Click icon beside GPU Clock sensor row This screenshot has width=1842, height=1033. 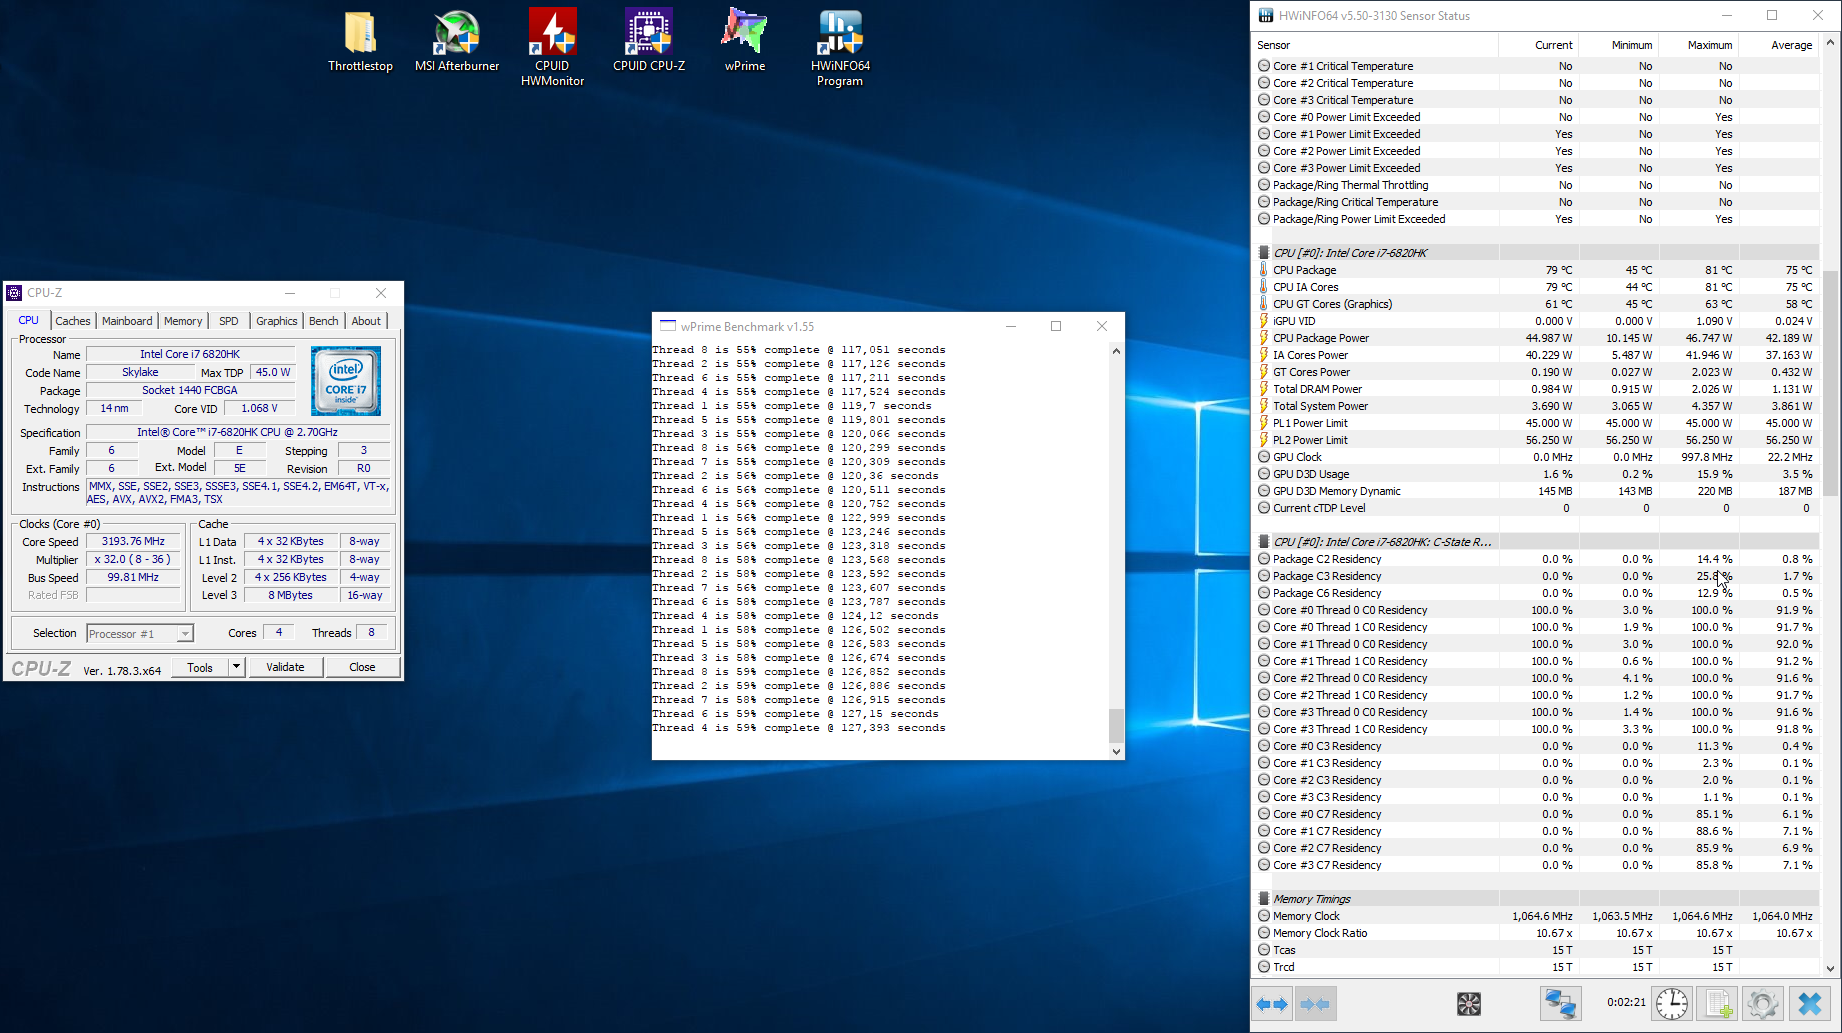point(1263,457)
